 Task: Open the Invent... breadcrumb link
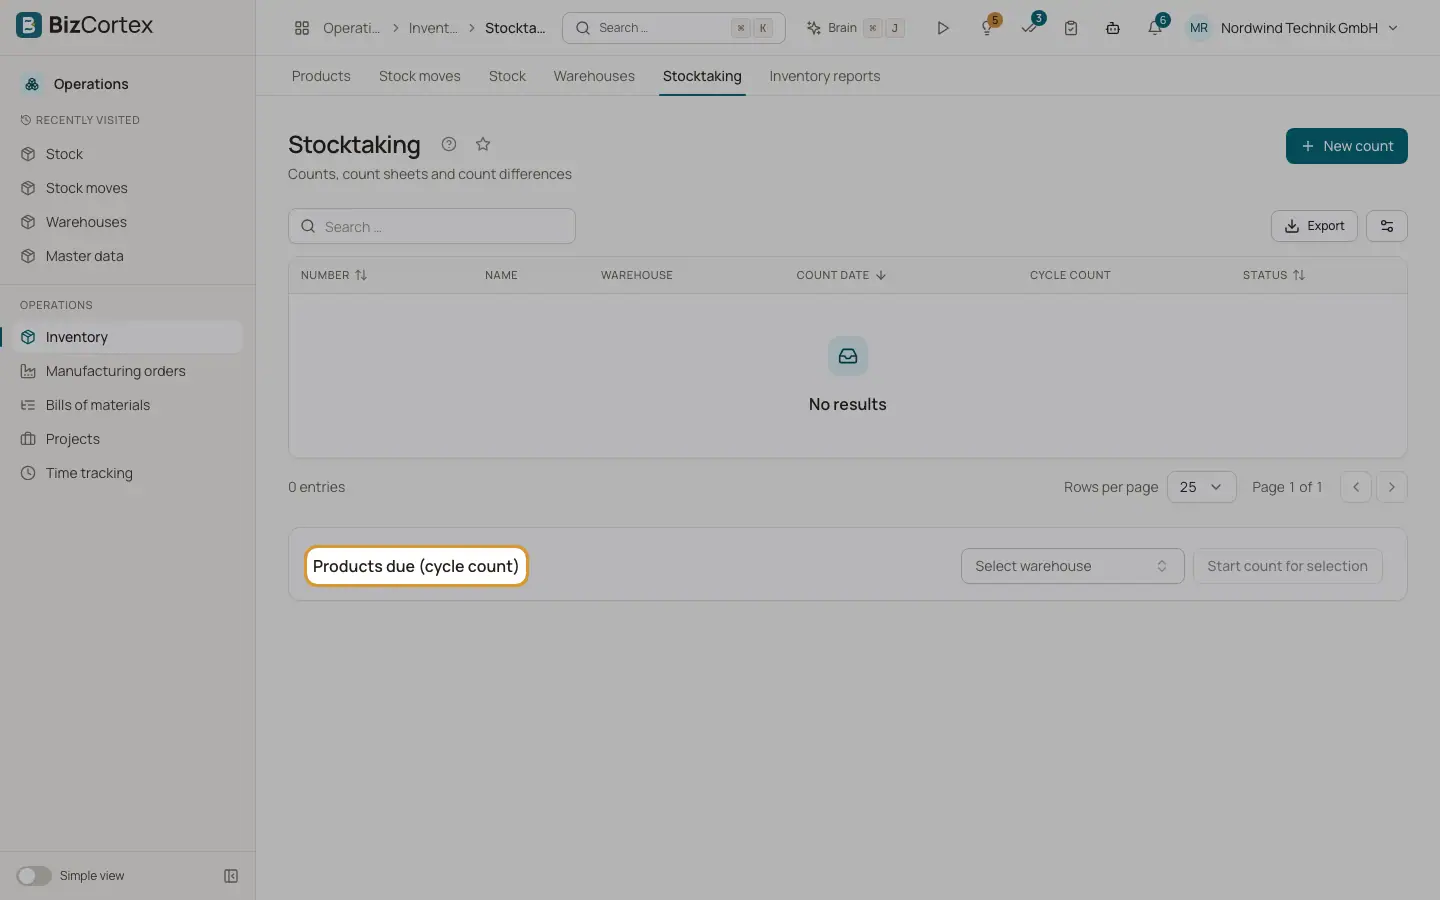point(433,28)
